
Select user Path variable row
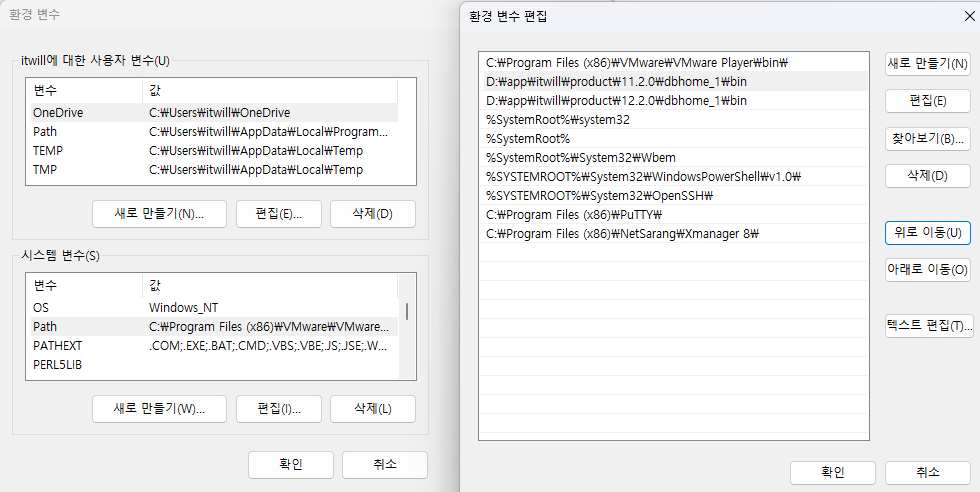(x=214, y=131)
